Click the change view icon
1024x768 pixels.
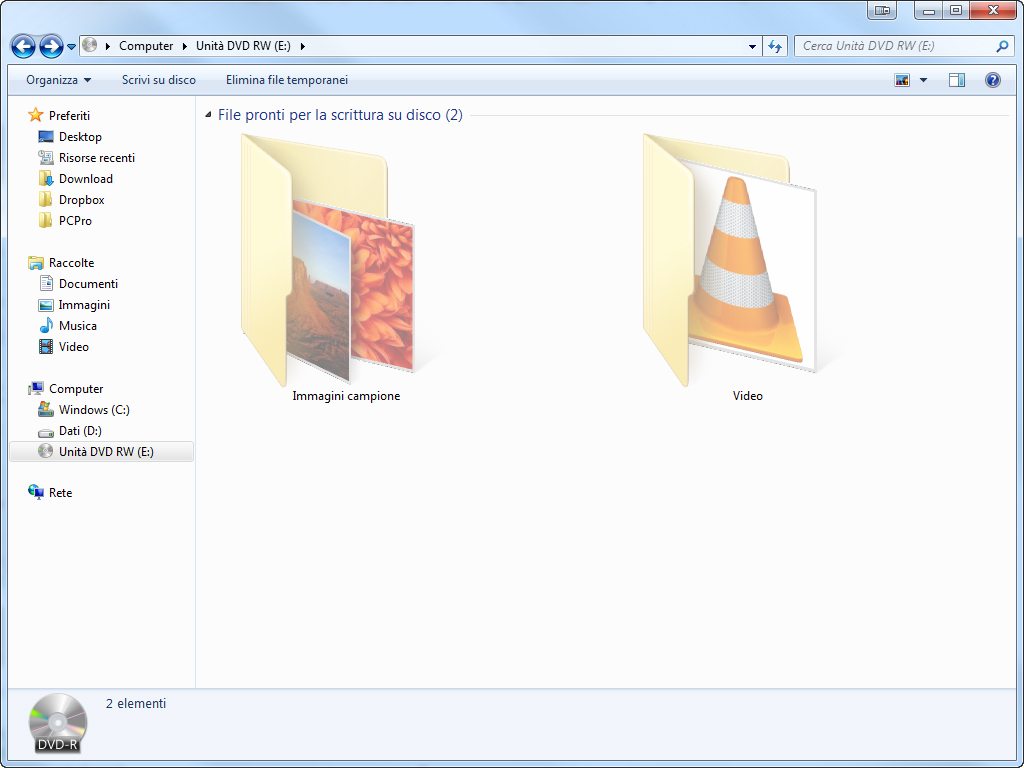[x=902, y=80]
